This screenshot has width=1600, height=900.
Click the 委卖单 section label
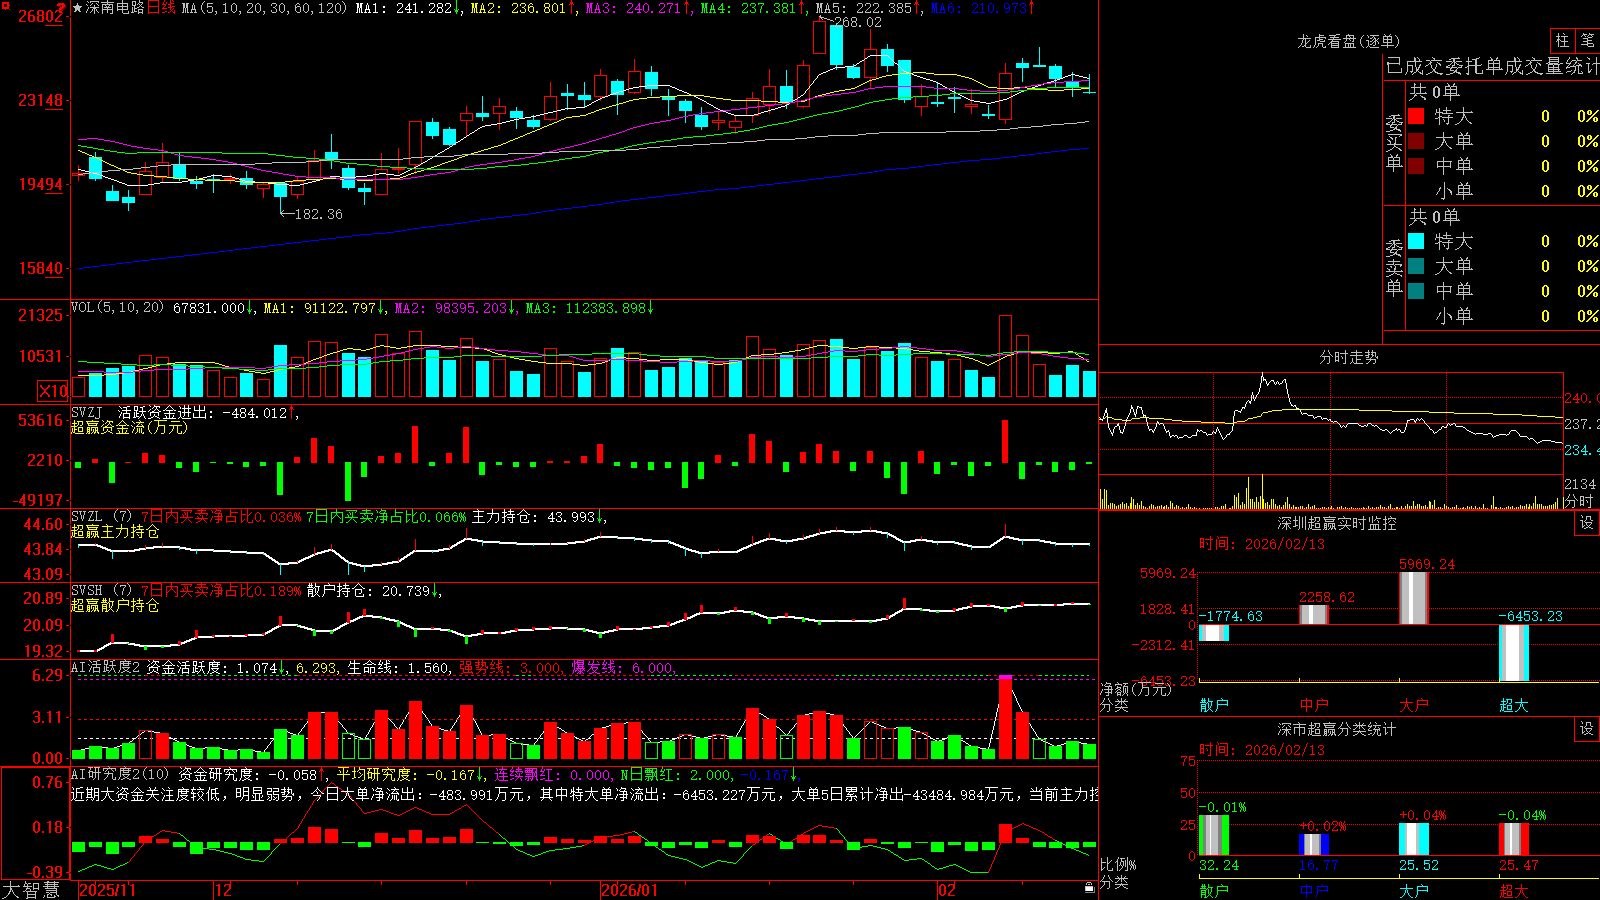click(1394, 267)
